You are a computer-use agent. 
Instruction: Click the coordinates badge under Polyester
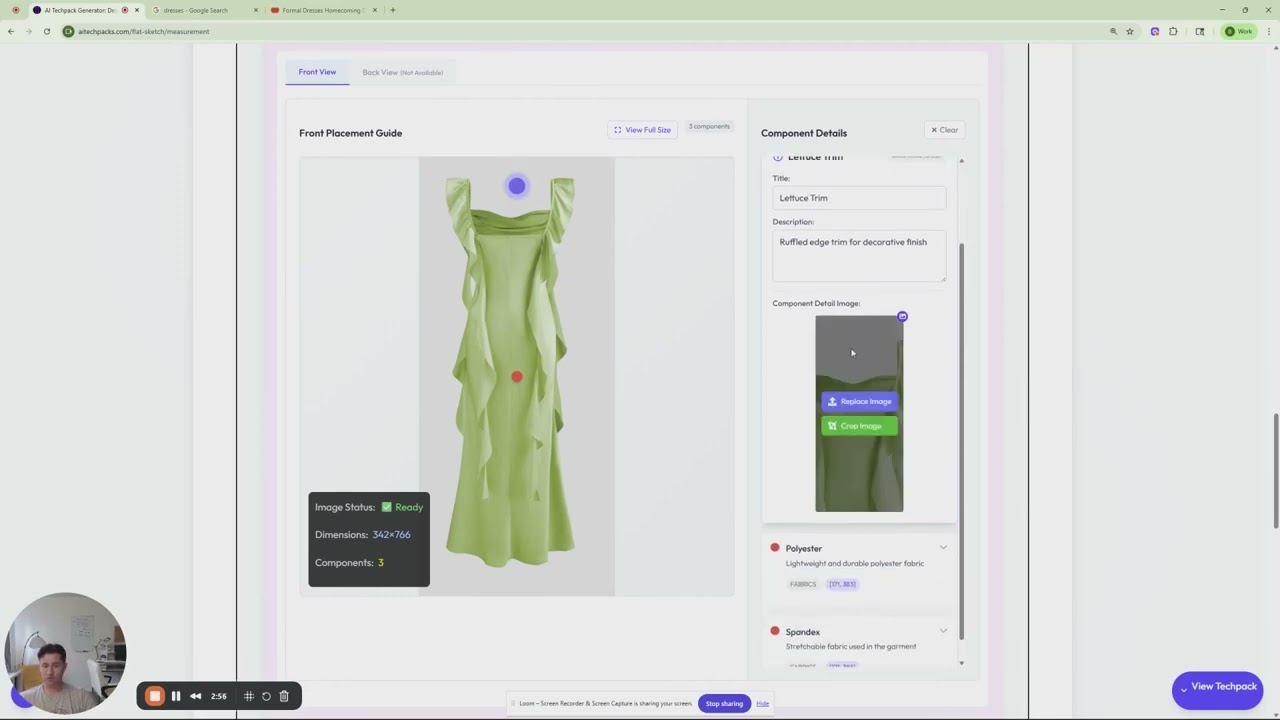tap(842, 584)
